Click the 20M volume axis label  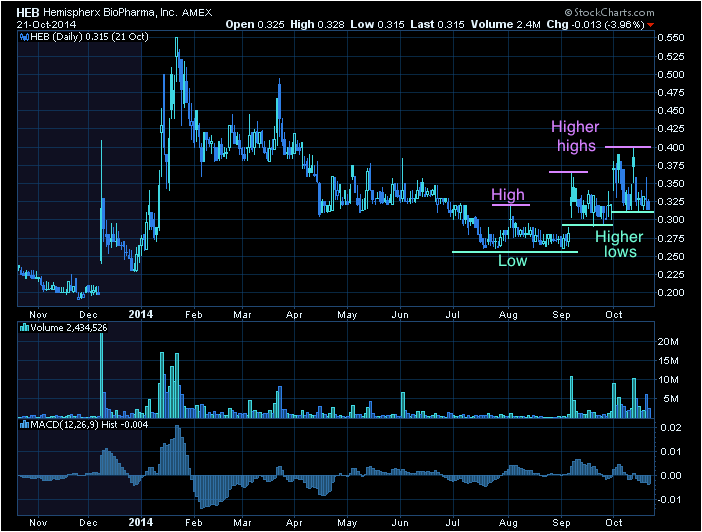click(x=668, y=342)
